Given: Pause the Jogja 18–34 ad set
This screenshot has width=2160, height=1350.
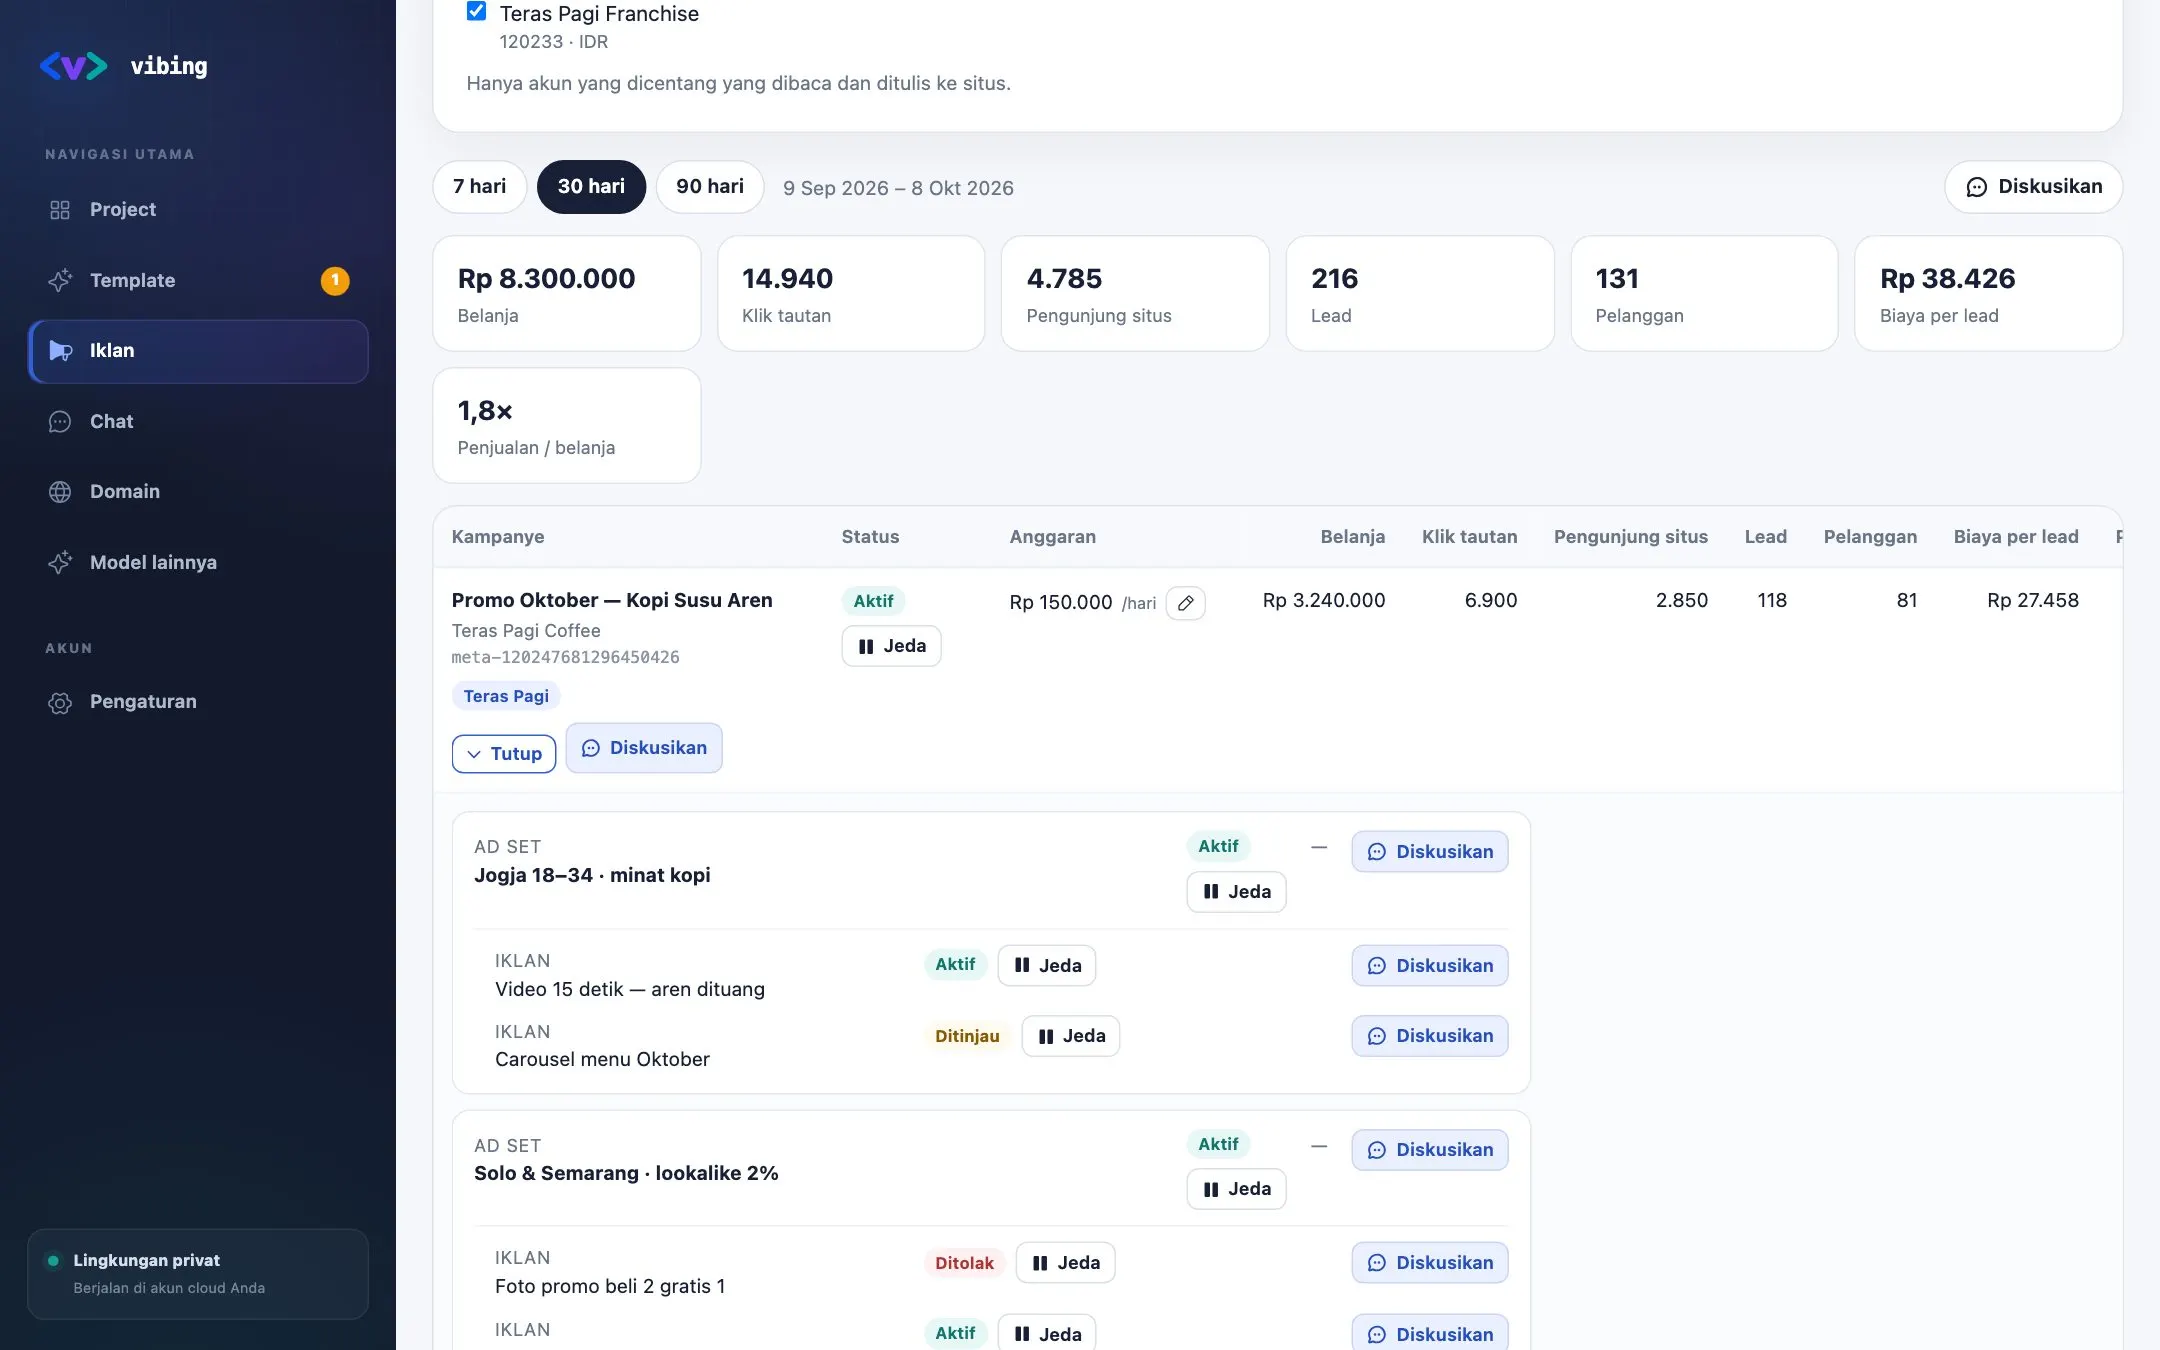Looking at the screenshot, I should (x=1236, y=892).
